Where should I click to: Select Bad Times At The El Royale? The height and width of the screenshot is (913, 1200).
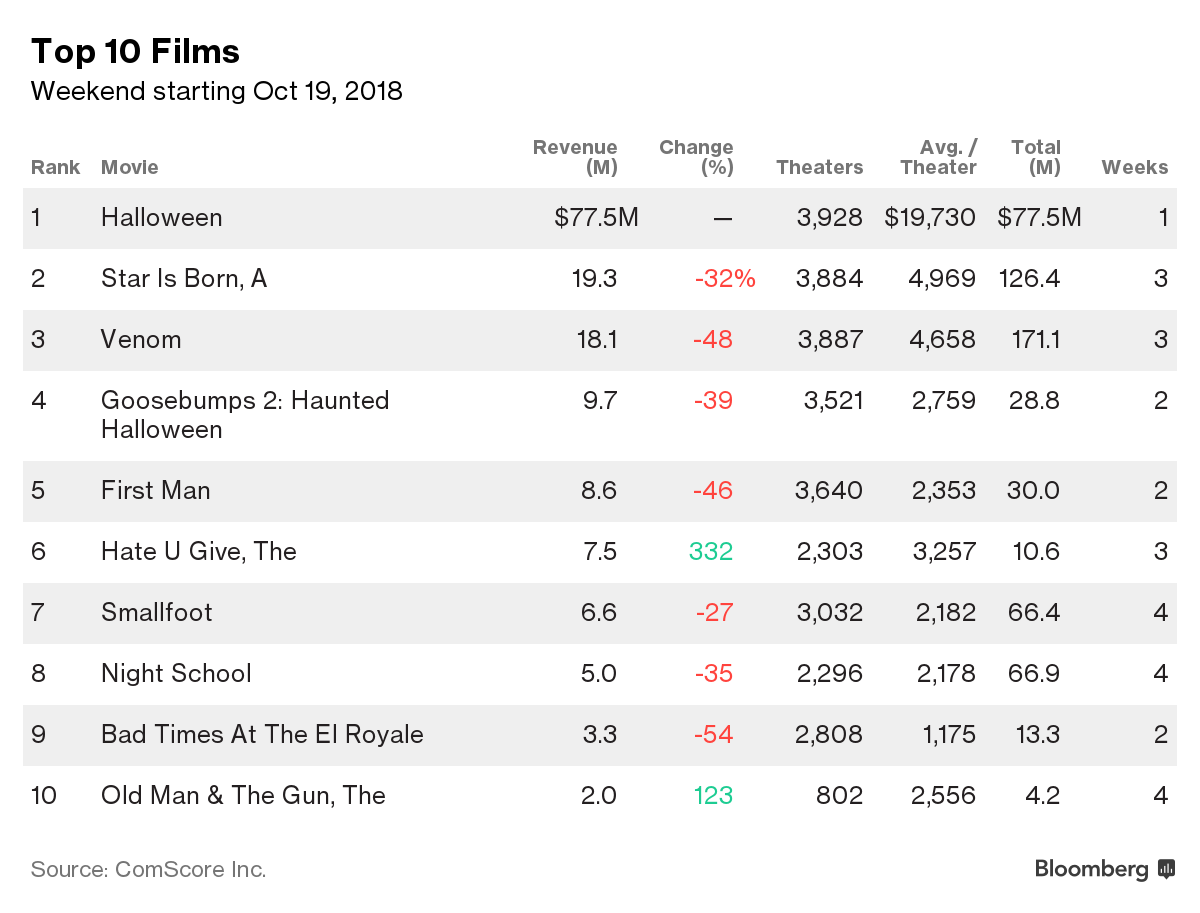pos(262,734)
